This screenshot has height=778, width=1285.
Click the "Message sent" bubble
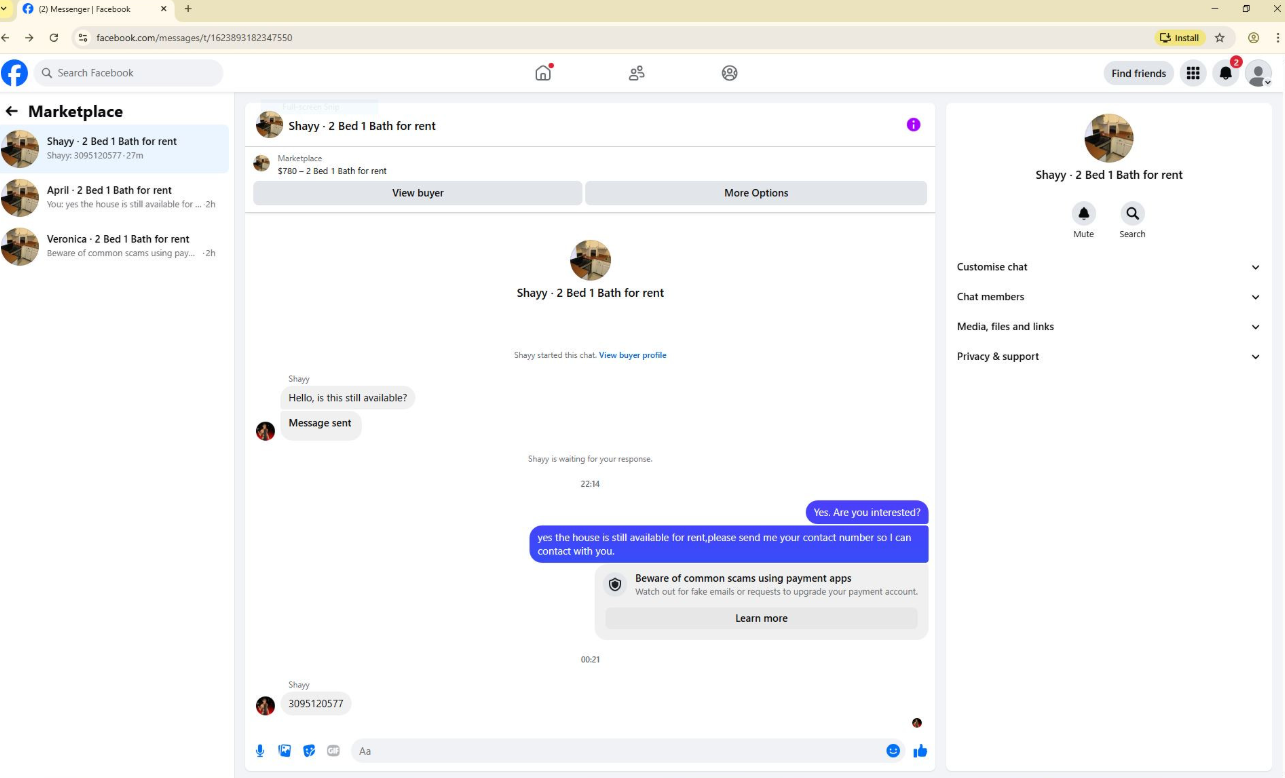click(320, 424)
